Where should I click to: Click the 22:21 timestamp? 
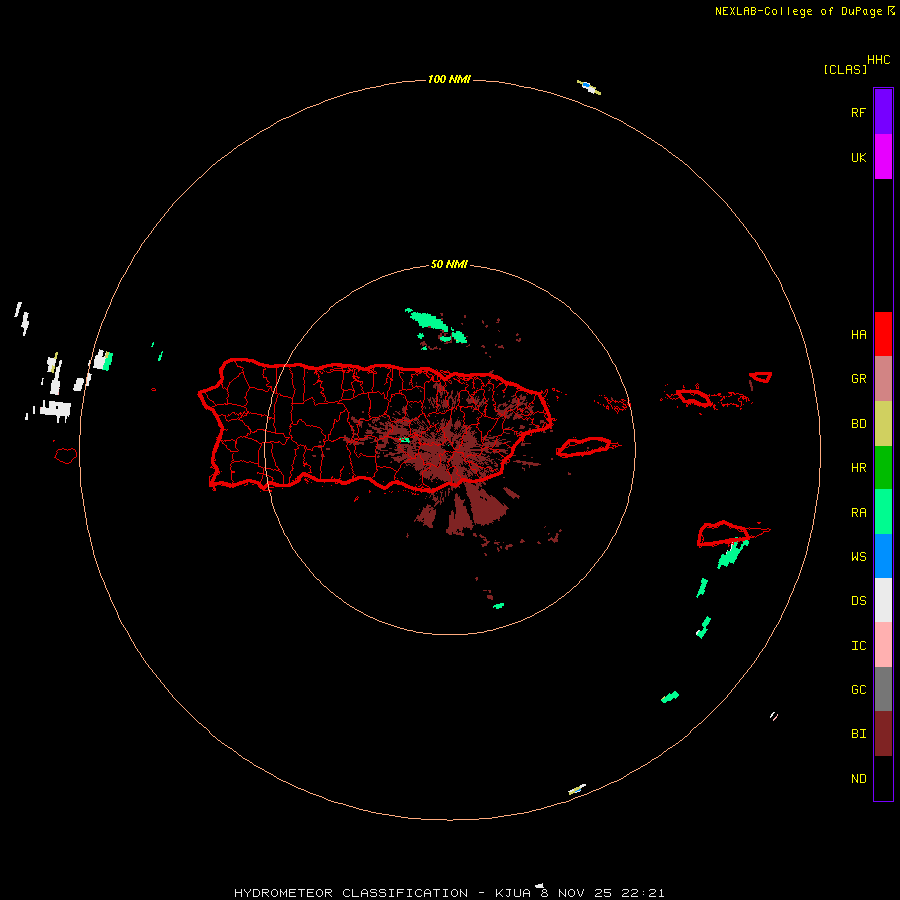pyautogui.click(x=642, y=893)
